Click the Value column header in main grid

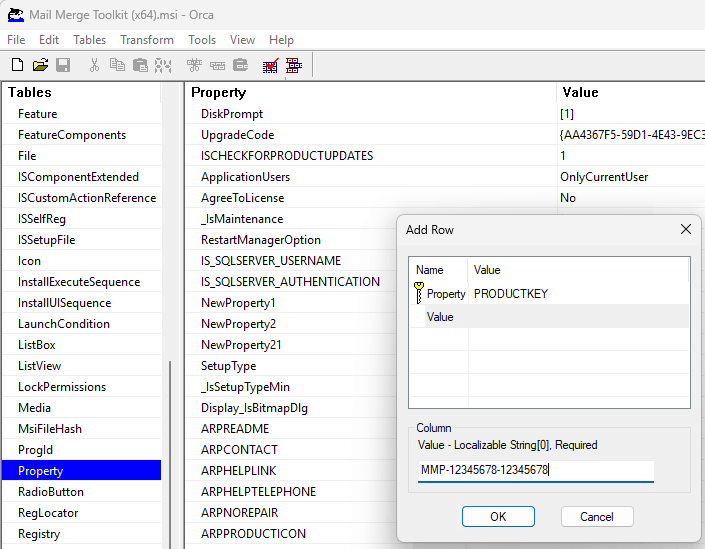coord(631,92)
